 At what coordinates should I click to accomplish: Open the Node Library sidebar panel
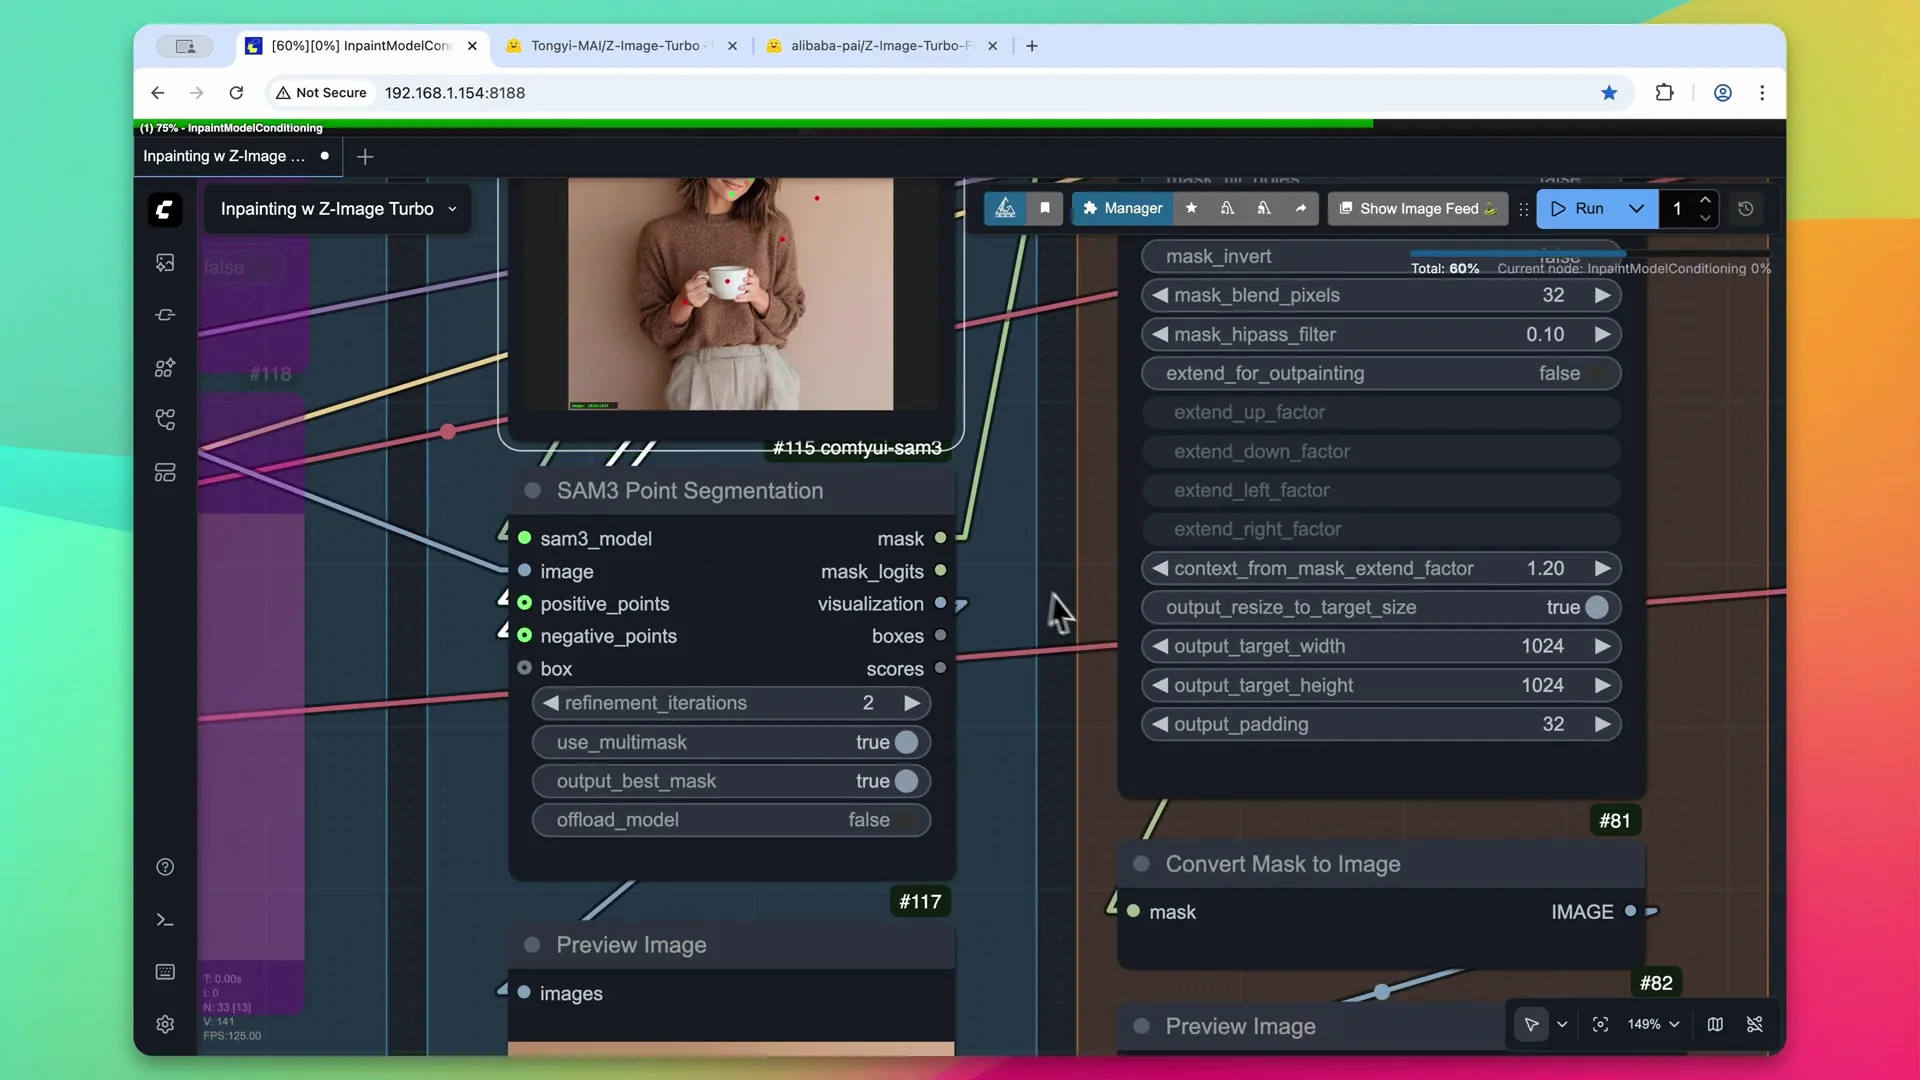click(165, 368)
